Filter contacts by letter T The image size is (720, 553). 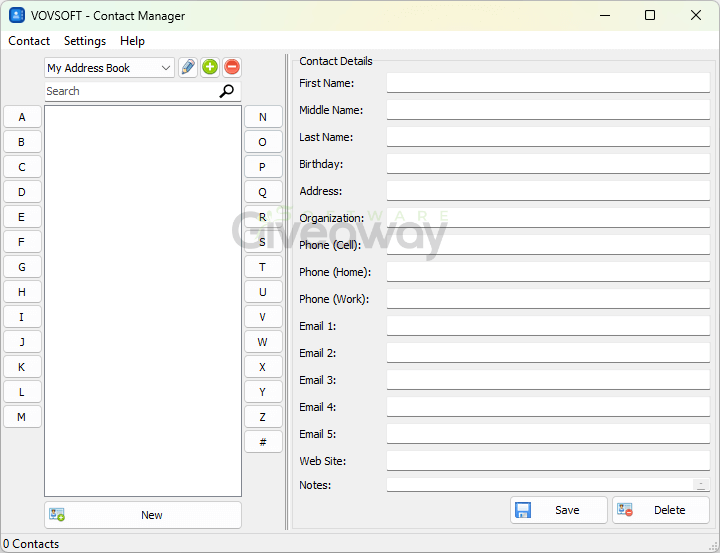tap(263, 267)
